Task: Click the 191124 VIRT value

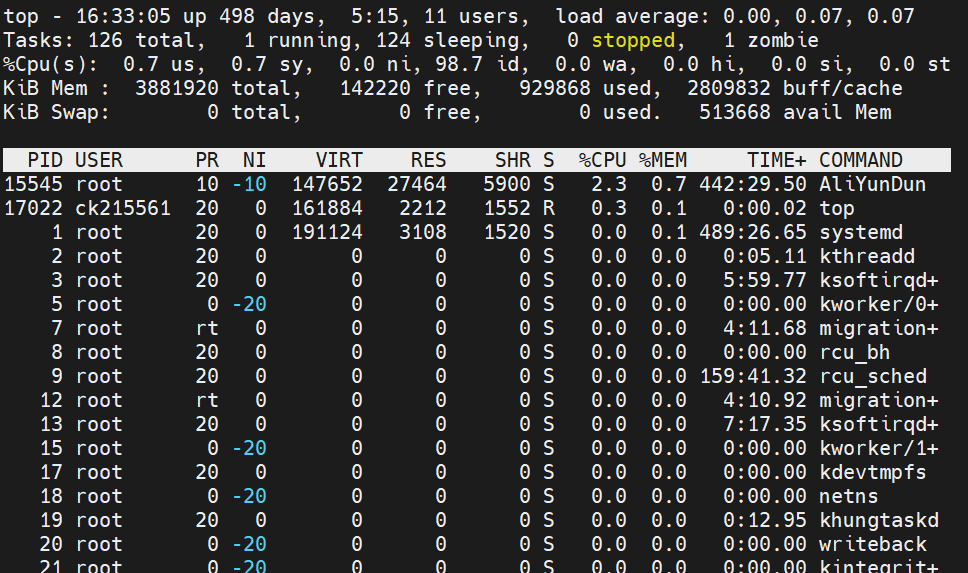Action: [327, 232]
